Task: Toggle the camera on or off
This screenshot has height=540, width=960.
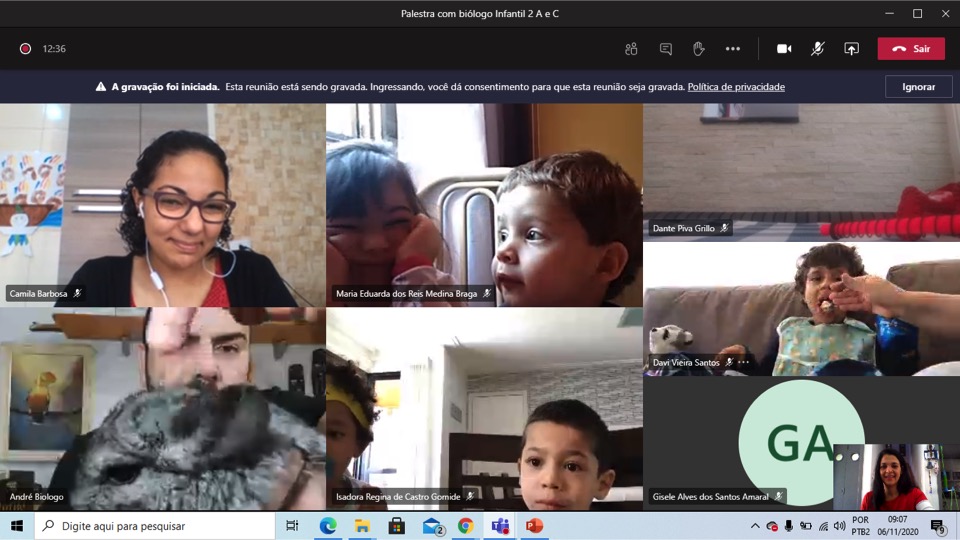Action: click(784, 49)
